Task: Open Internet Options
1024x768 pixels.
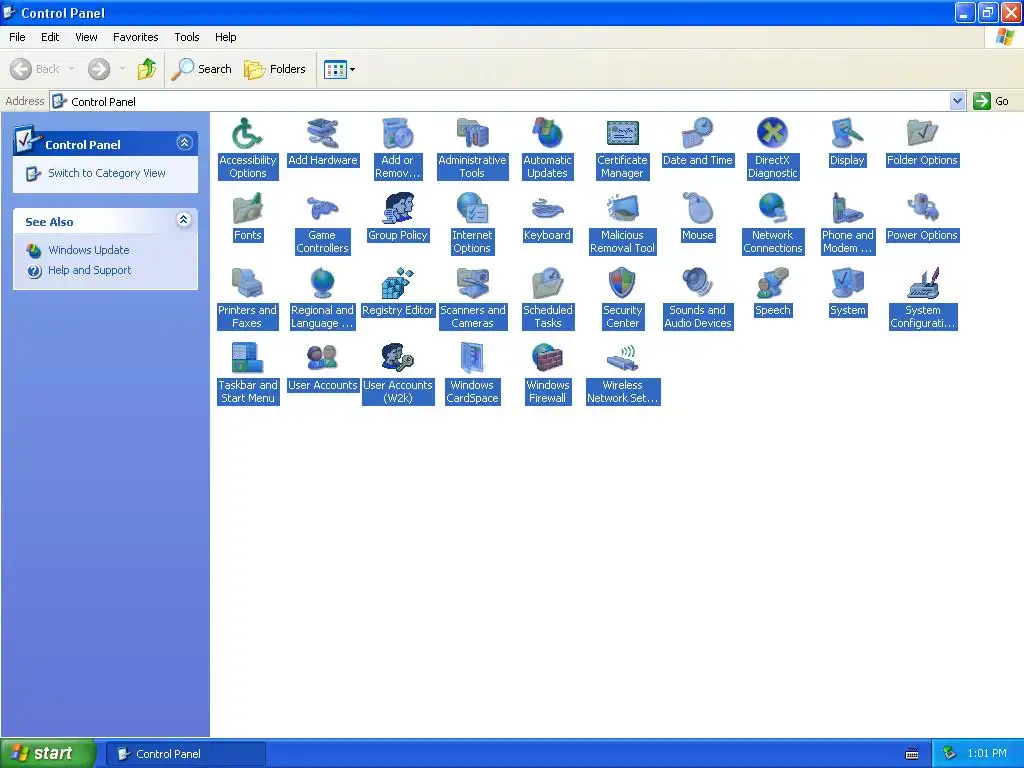Action: 472,209
